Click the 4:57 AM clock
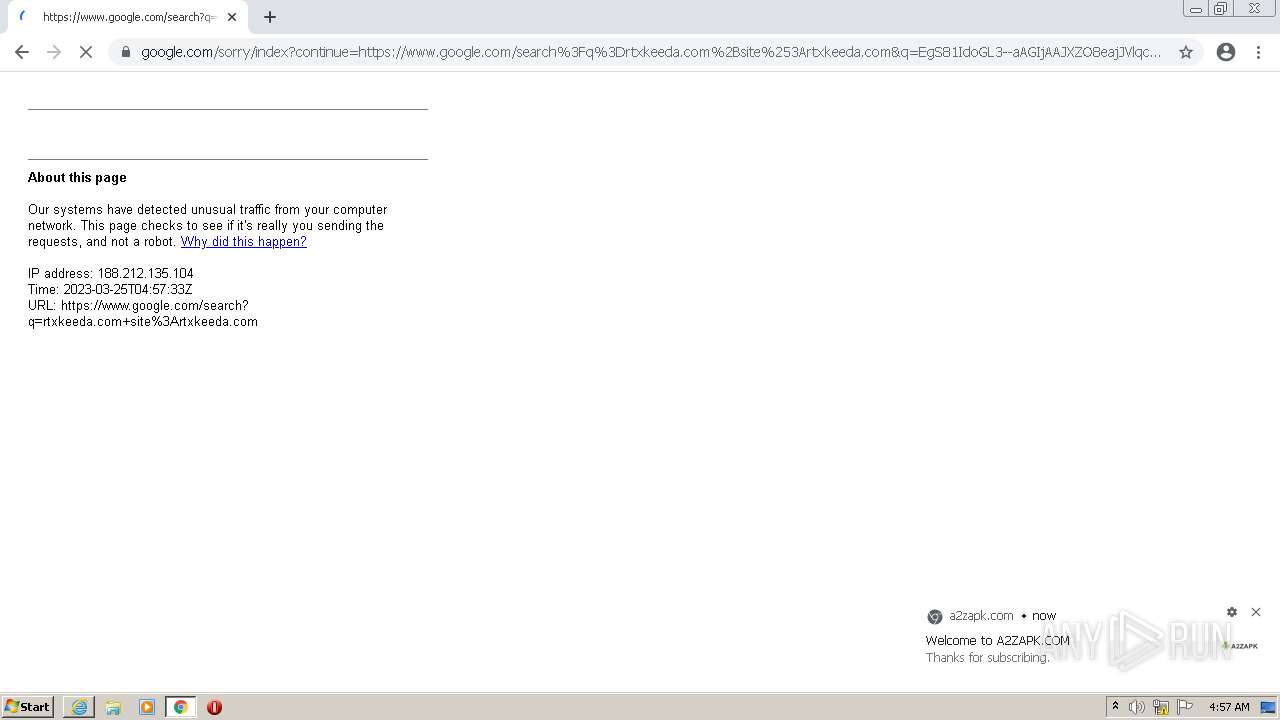Screen dimensions: 1280x720 pyautogui.click(x=1229, y=707)
